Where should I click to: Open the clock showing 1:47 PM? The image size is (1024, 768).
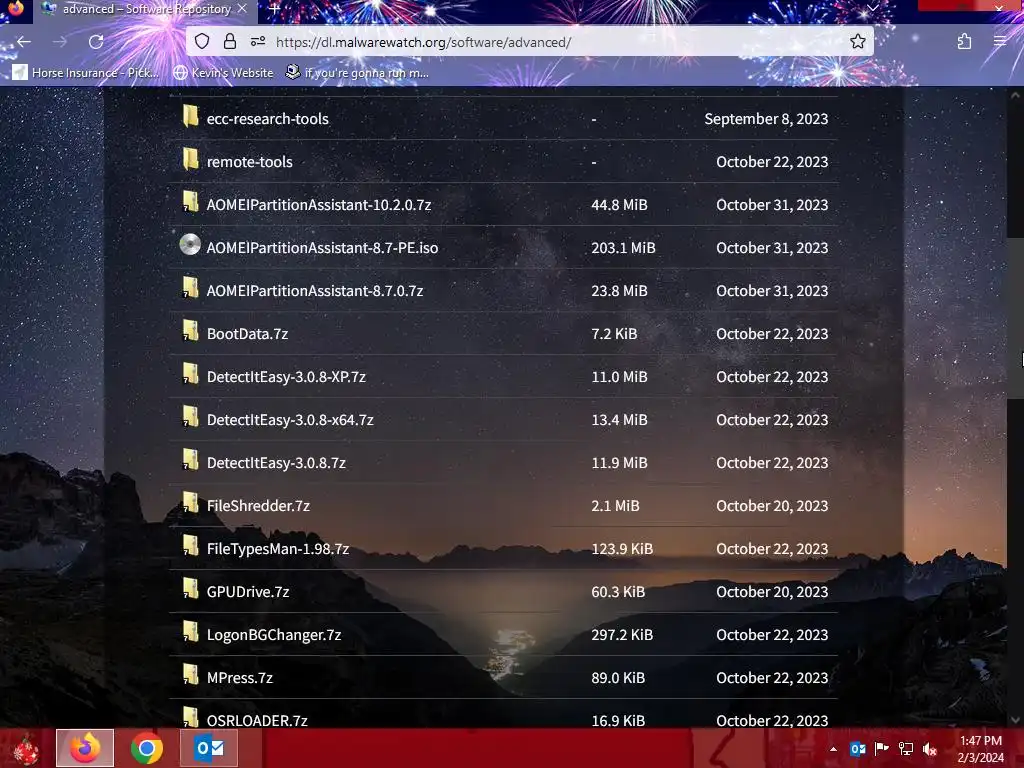980,749
